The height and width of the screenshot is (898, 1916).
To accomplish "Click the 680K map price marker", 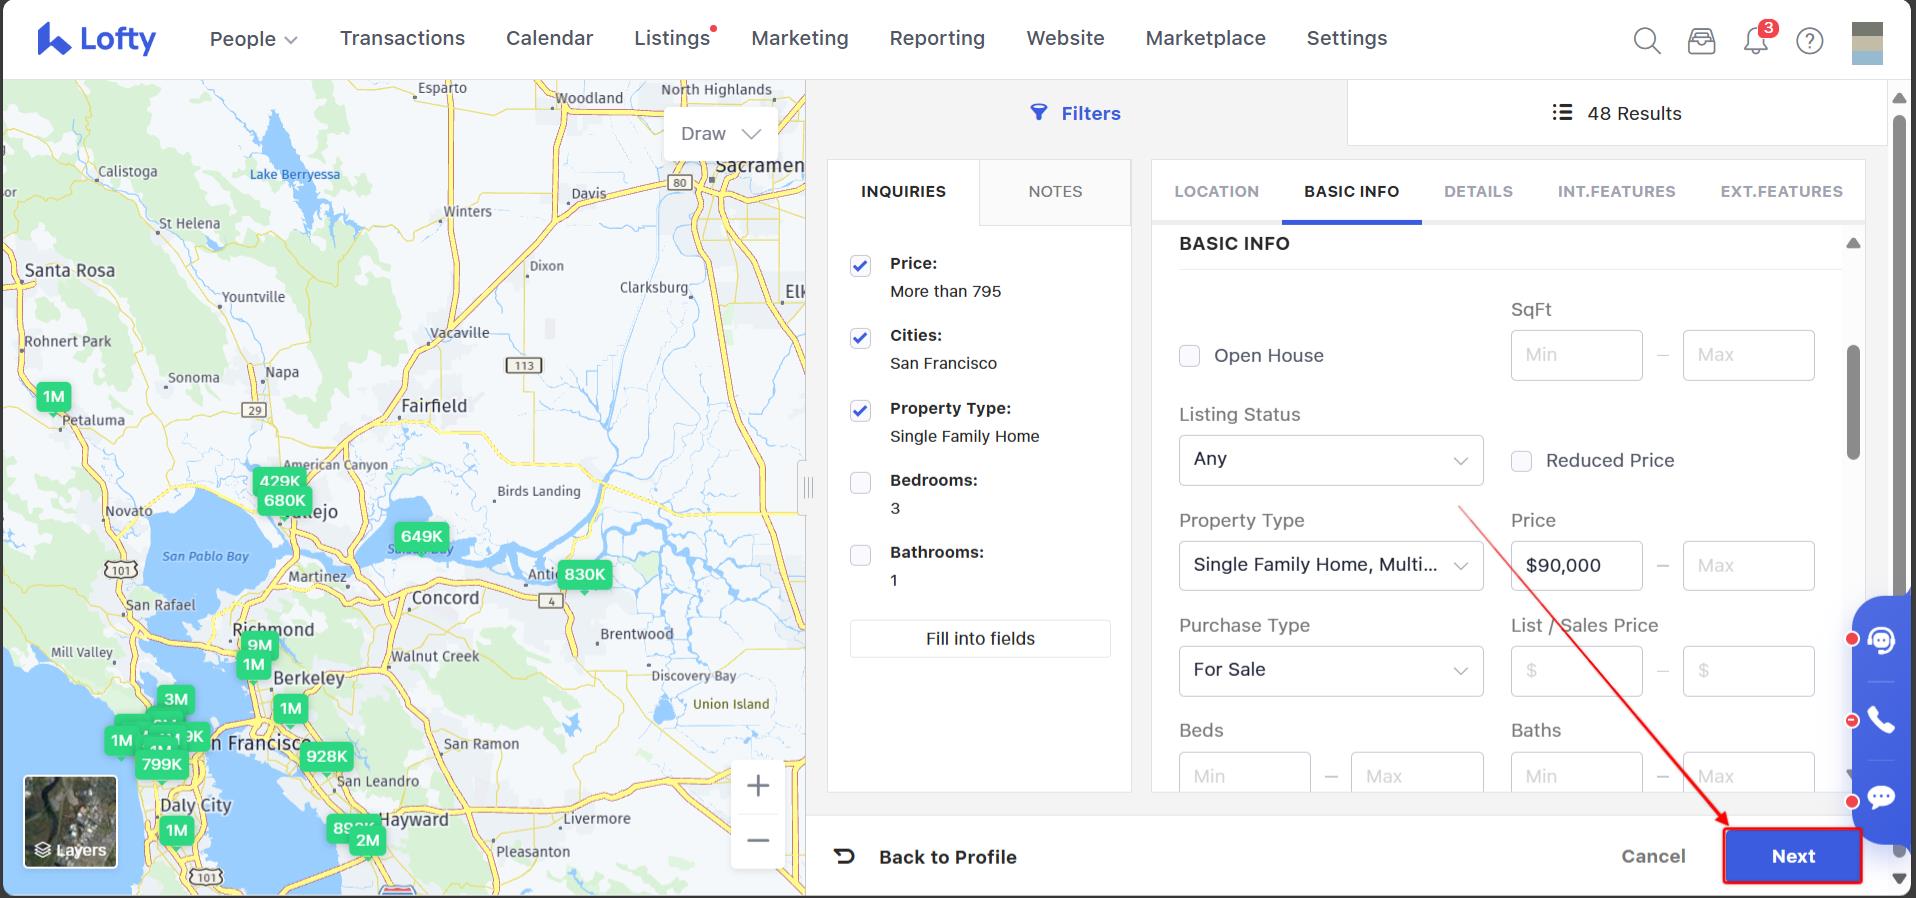I will coord(285,500).
